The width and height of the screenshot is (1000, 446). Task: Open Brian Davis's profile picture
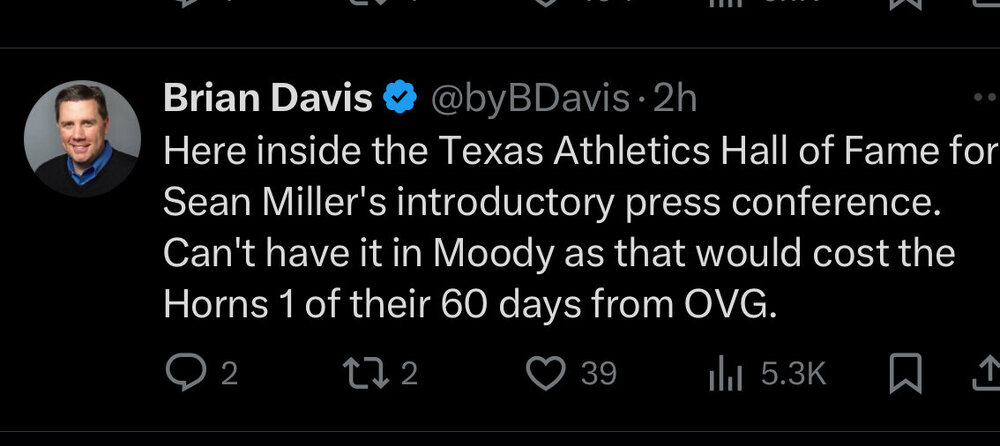point(82,138)
